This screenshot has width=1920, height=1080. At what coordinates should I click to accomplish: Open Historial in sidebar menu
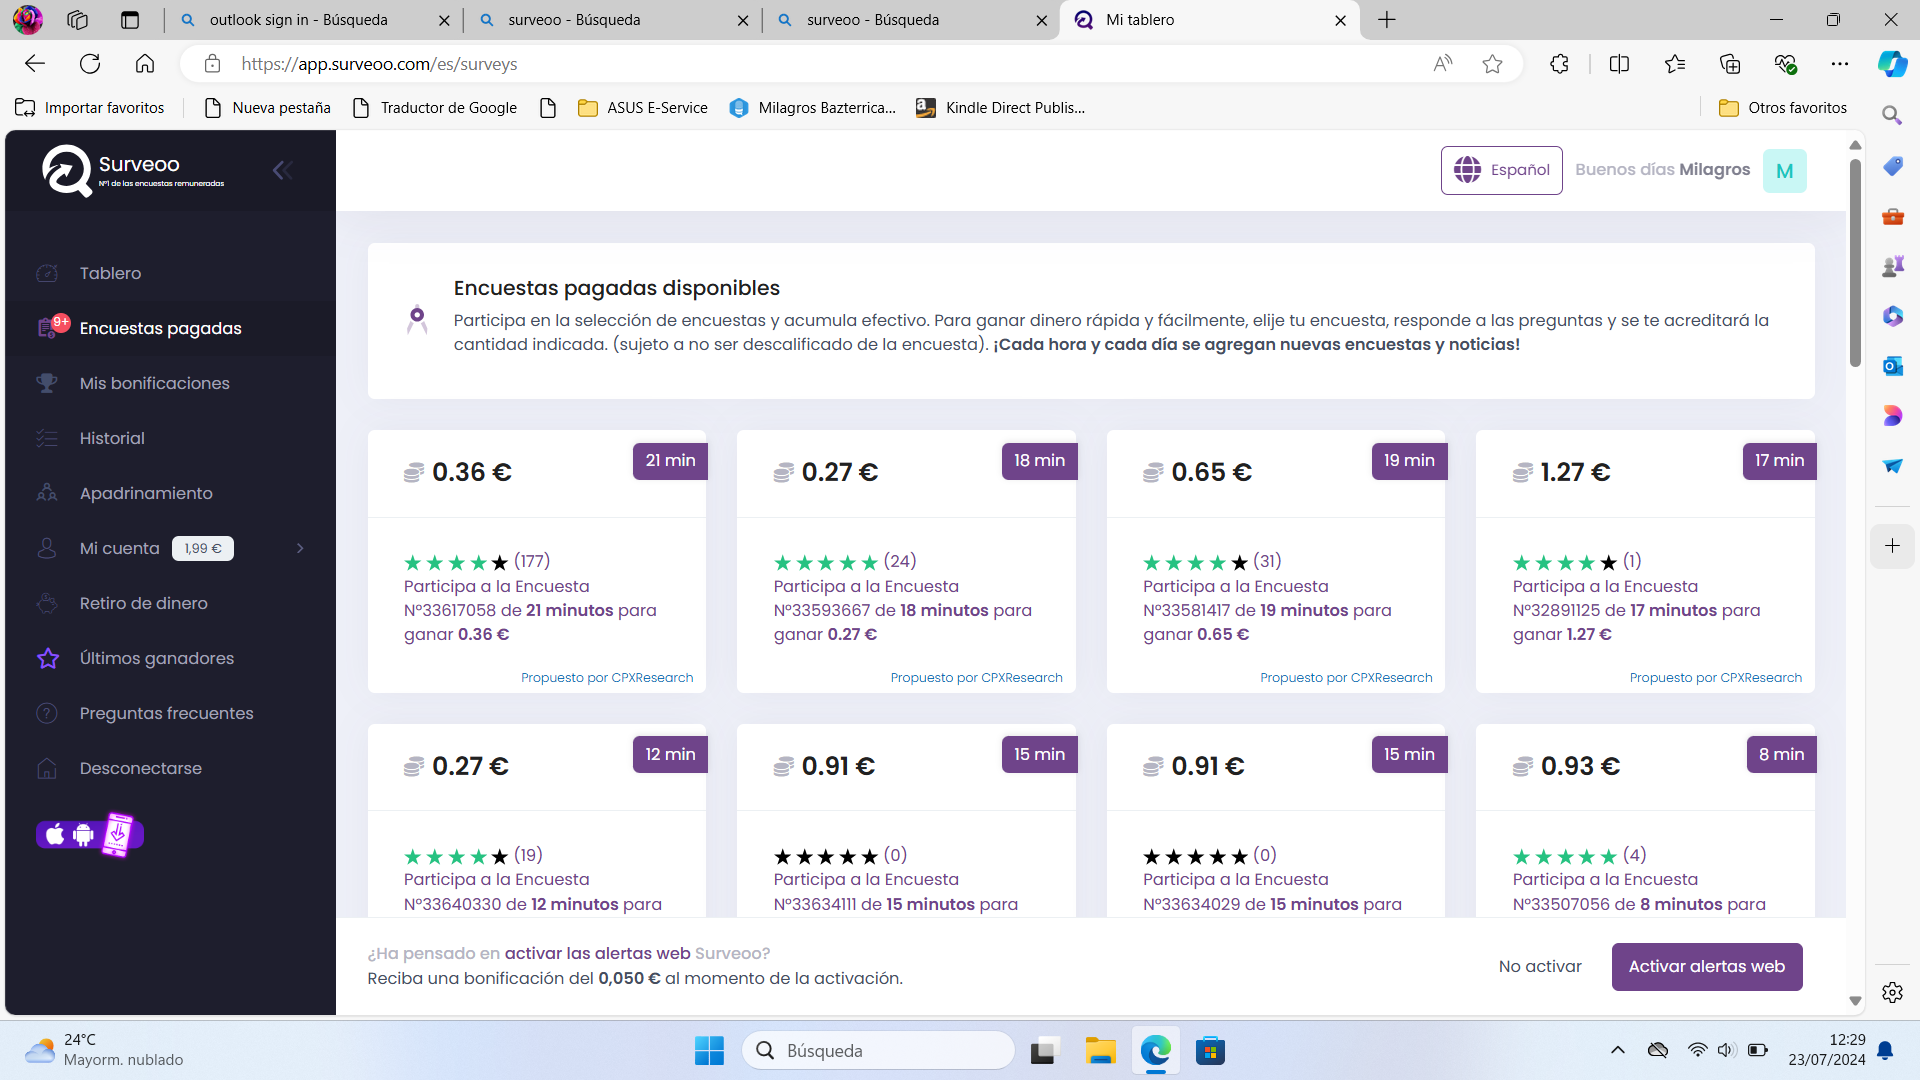(x=112, y=438)
